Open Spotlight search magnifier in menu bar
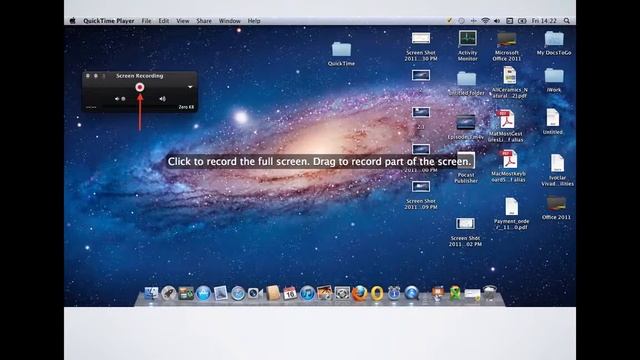This screenshot has width=640, height=360. [x=567, y=20]
